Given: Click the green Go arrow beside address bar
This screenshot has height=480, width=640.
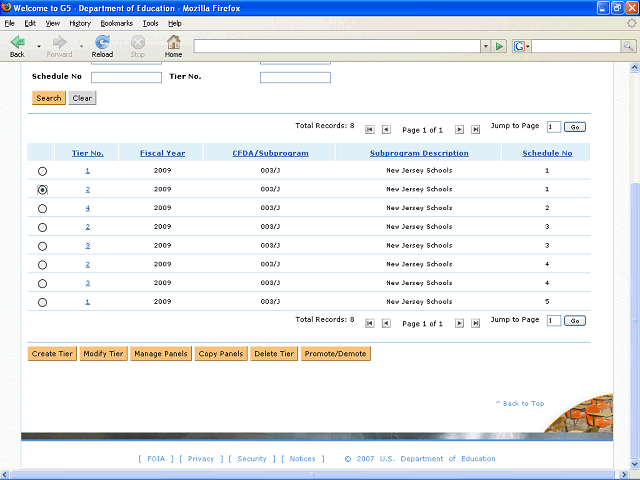Looking at the screenshot, I should pos(499,46).
